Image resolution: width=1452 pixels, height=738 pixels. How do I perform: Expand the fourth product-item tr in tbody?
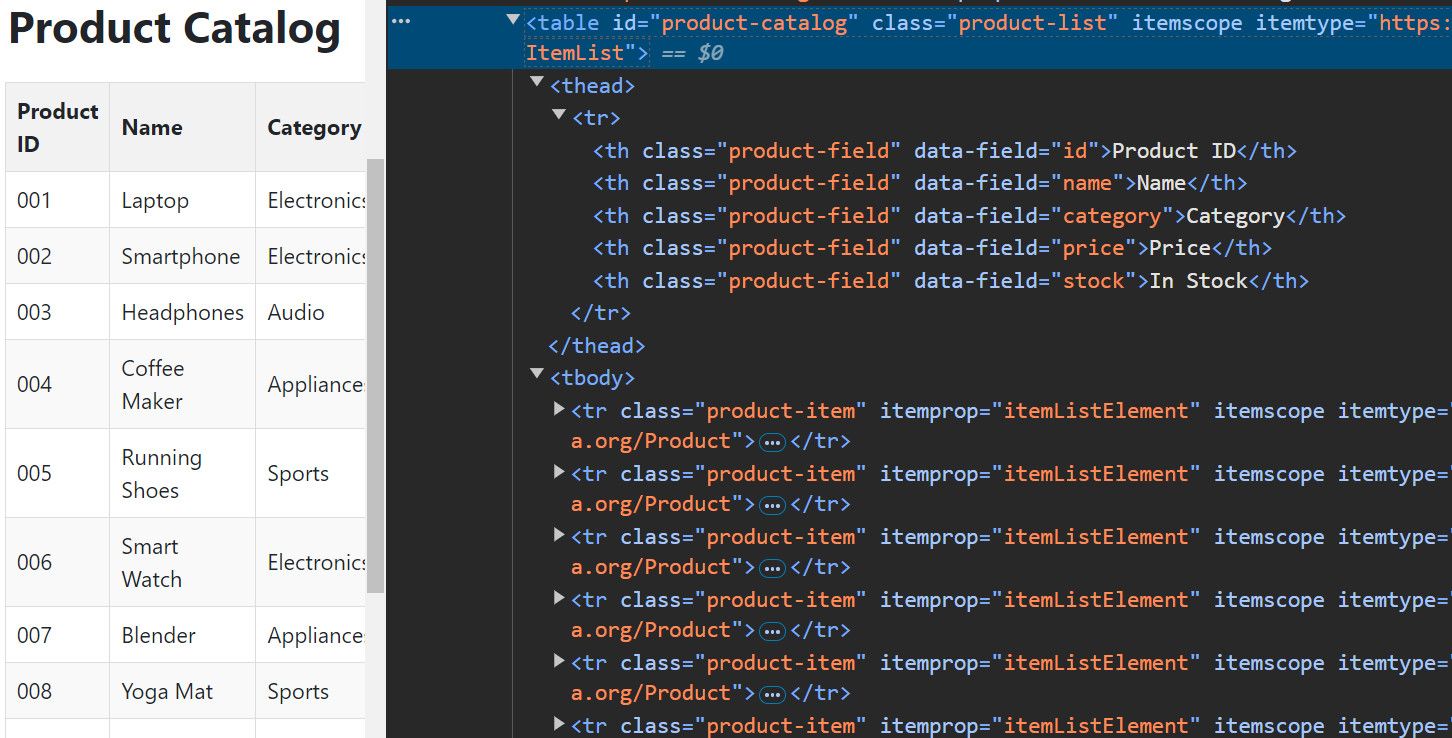560,597
